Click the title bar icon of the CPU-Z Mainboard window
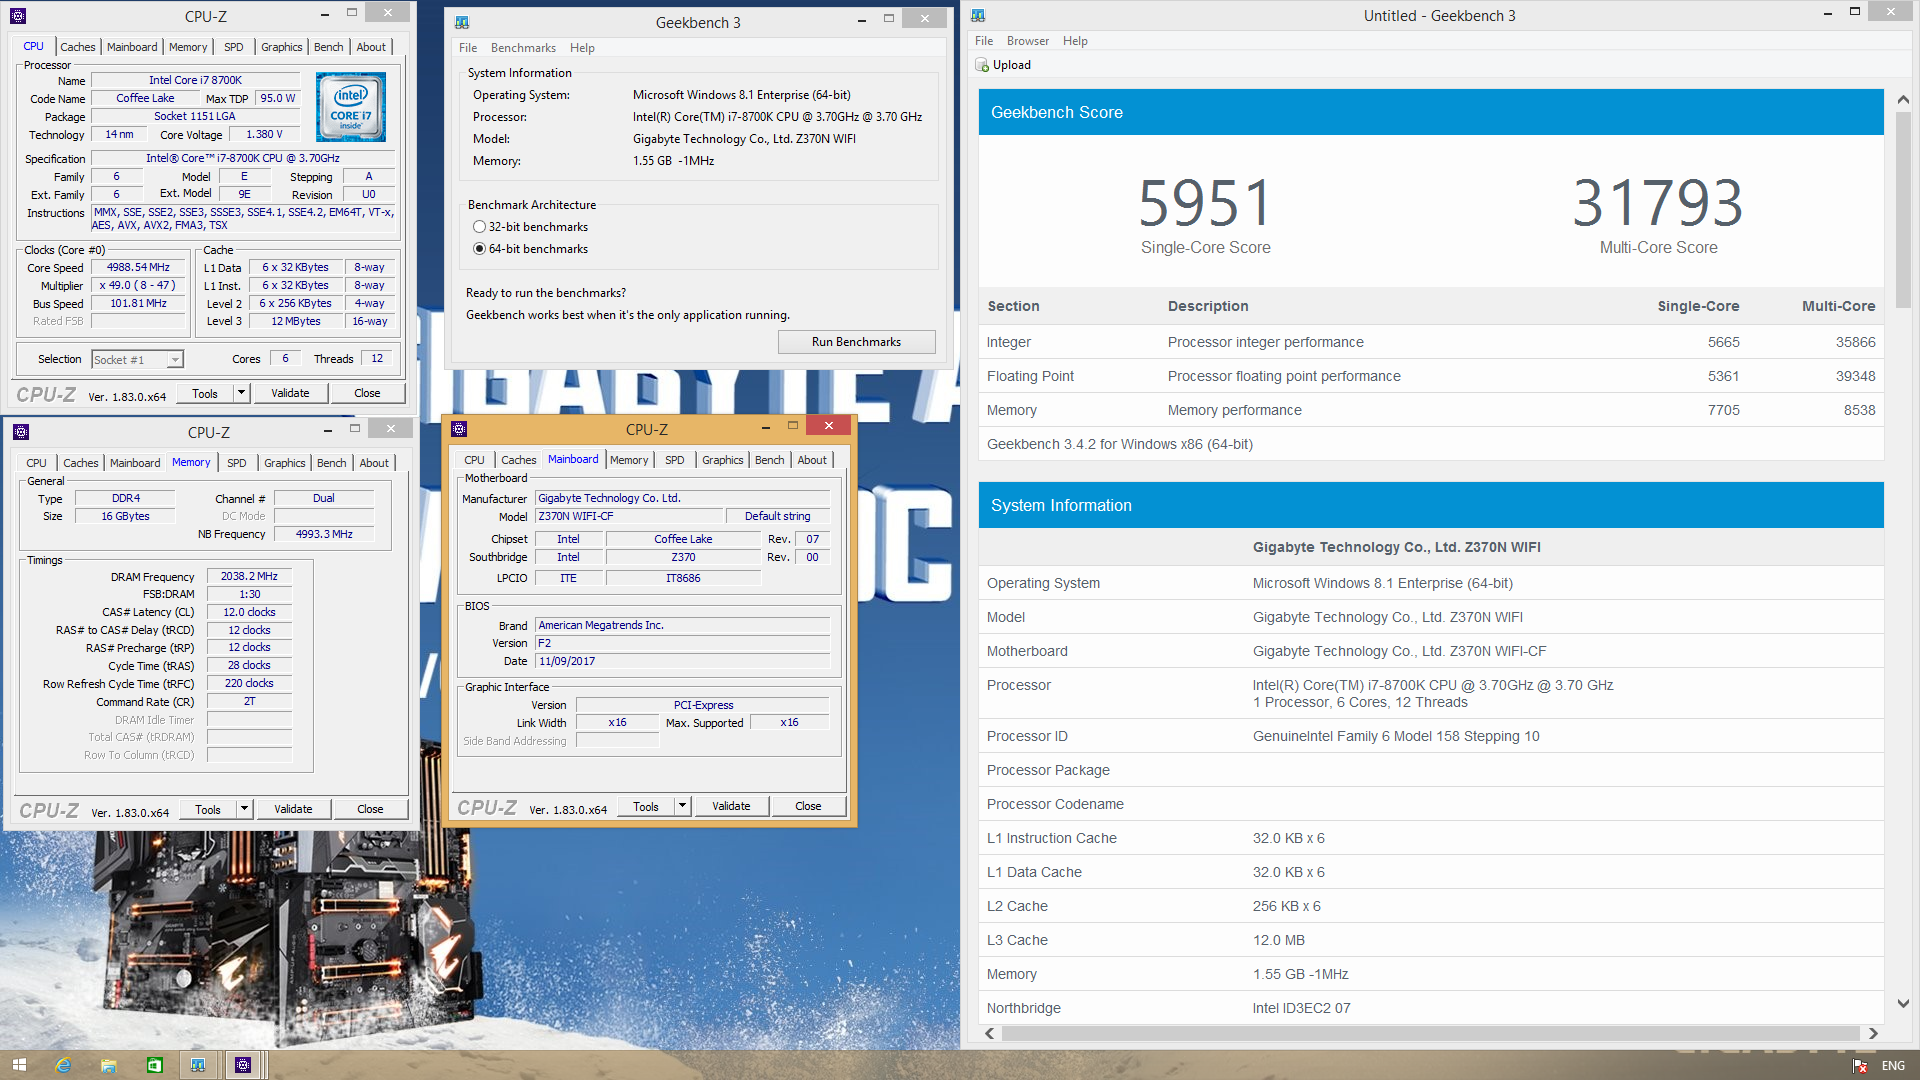This screenshot has height=1080, width=1920. (459, 429)
